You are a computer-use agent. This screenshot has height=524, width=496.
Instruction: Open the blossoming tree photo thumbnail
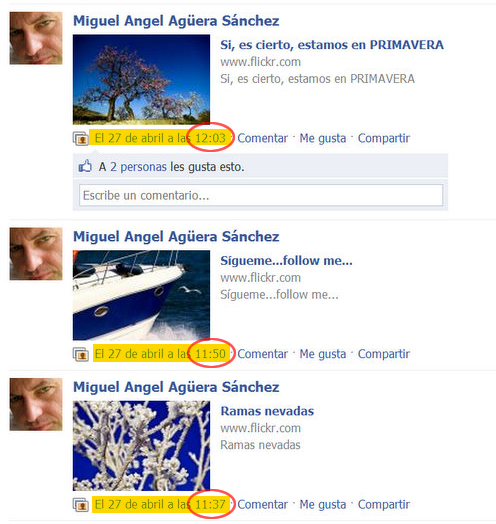141,80
